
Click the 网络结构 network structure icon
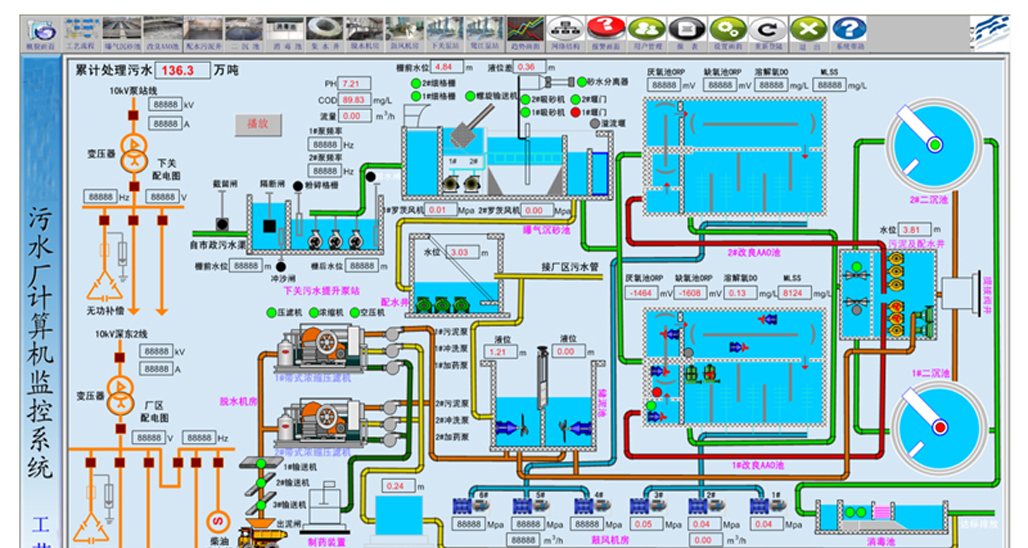[567, 29]
